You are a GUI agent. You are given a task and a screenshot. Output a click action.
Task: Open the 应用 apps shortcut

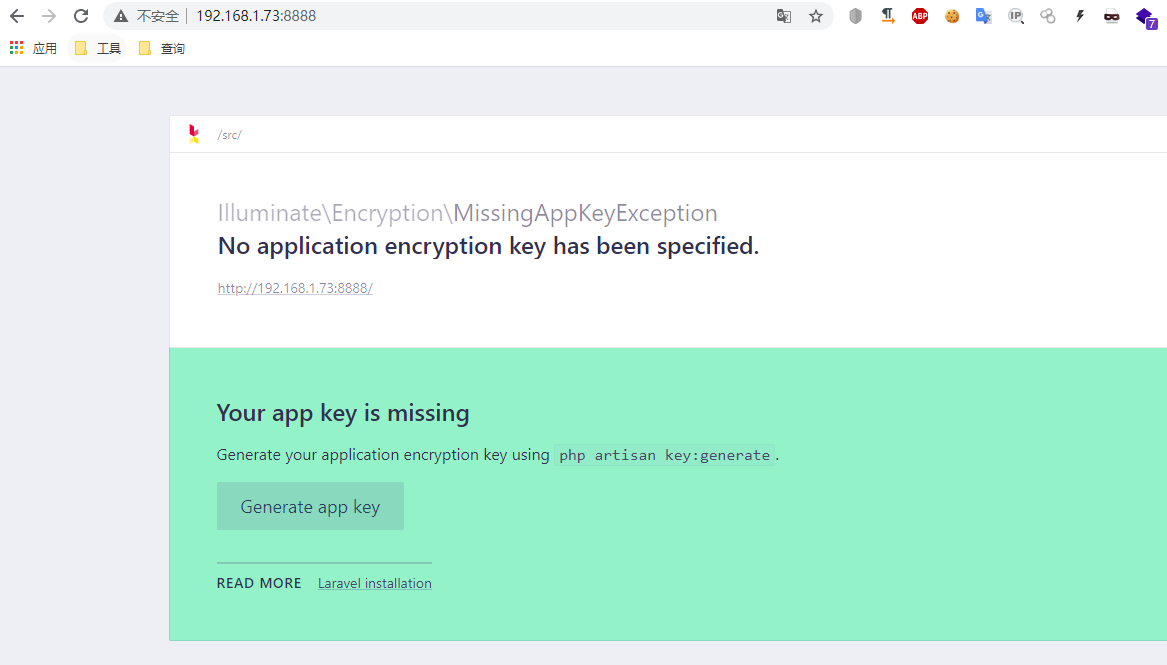click(33, 48)
